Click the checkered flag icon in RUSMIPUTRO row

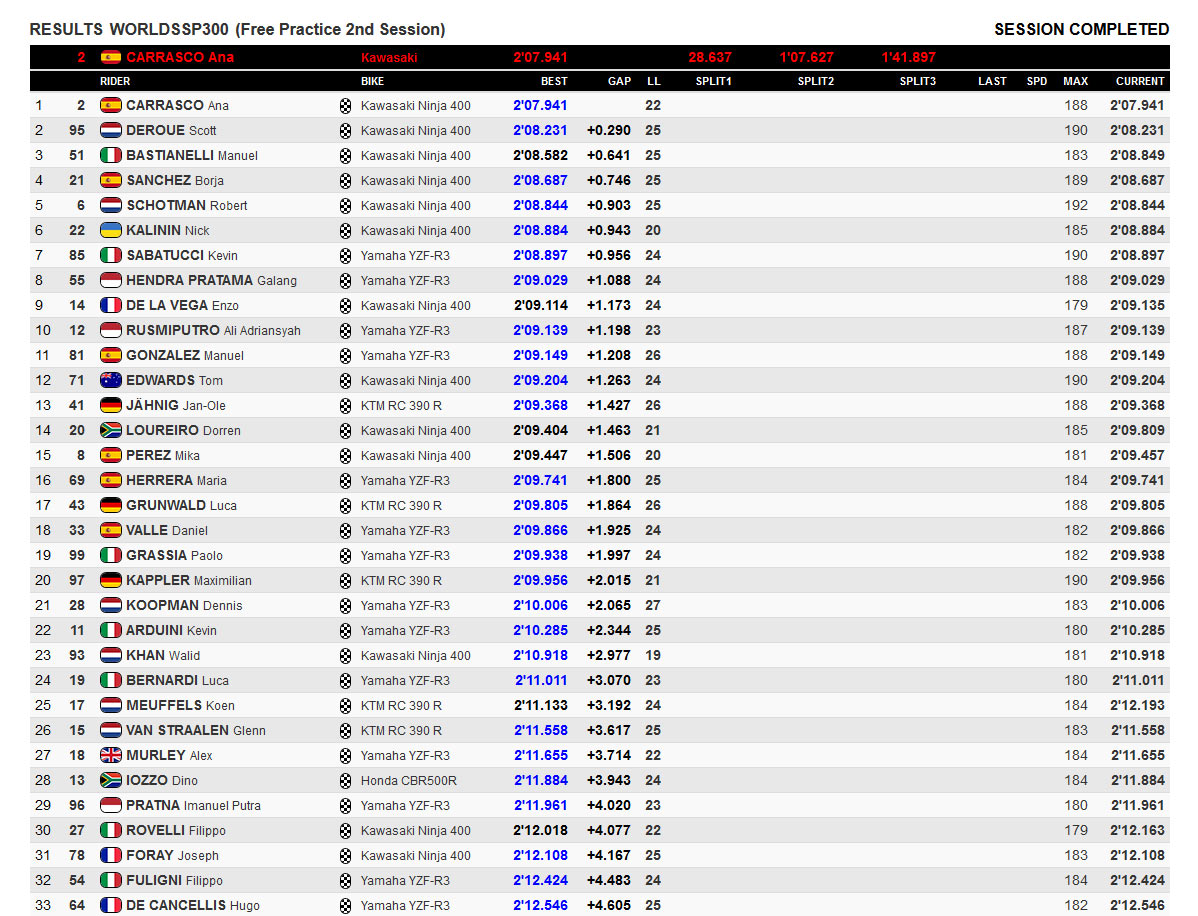[x=345, y=331]
